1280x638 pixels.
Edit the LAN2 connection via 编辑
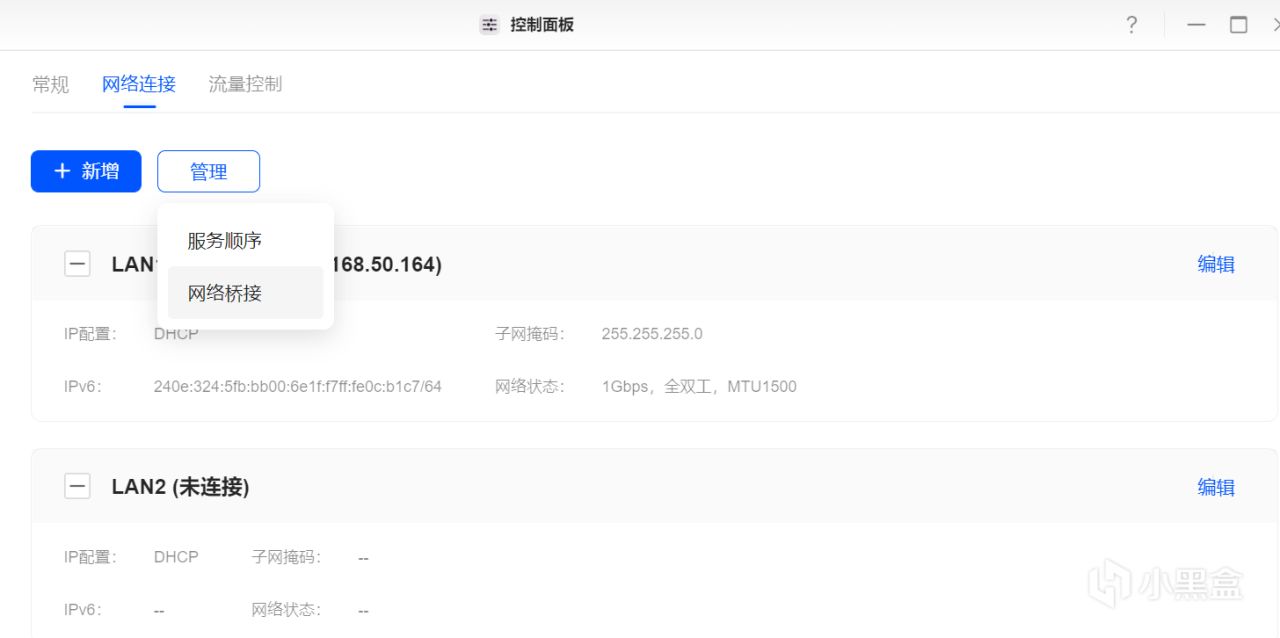[x=1216, y=487]
